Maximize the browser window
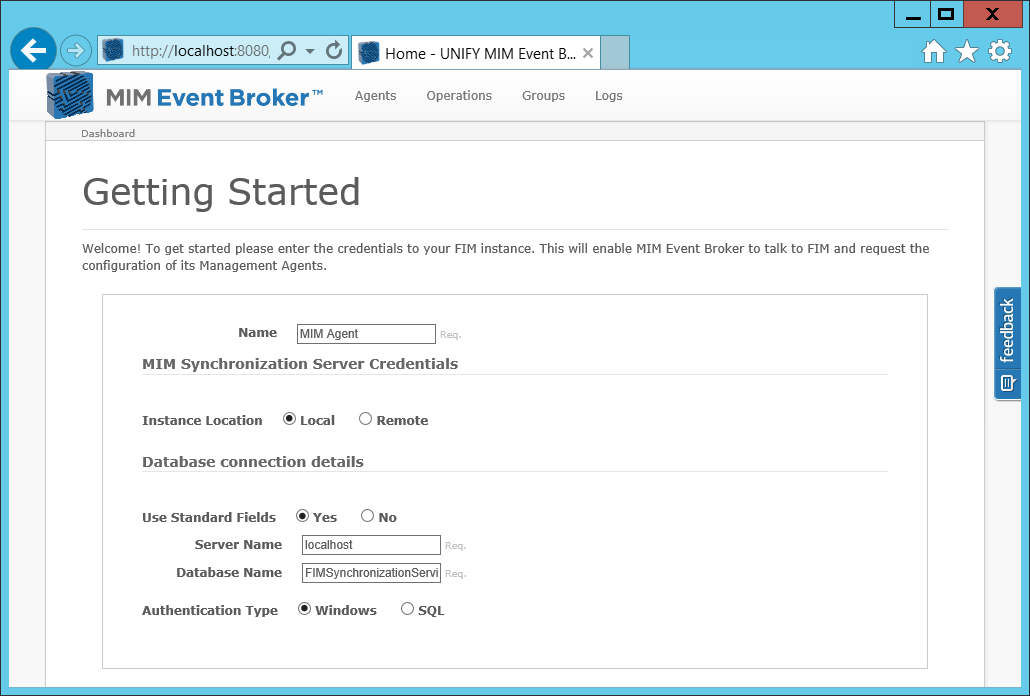This screenshot has height=696, width=1030. pos(946,14)
